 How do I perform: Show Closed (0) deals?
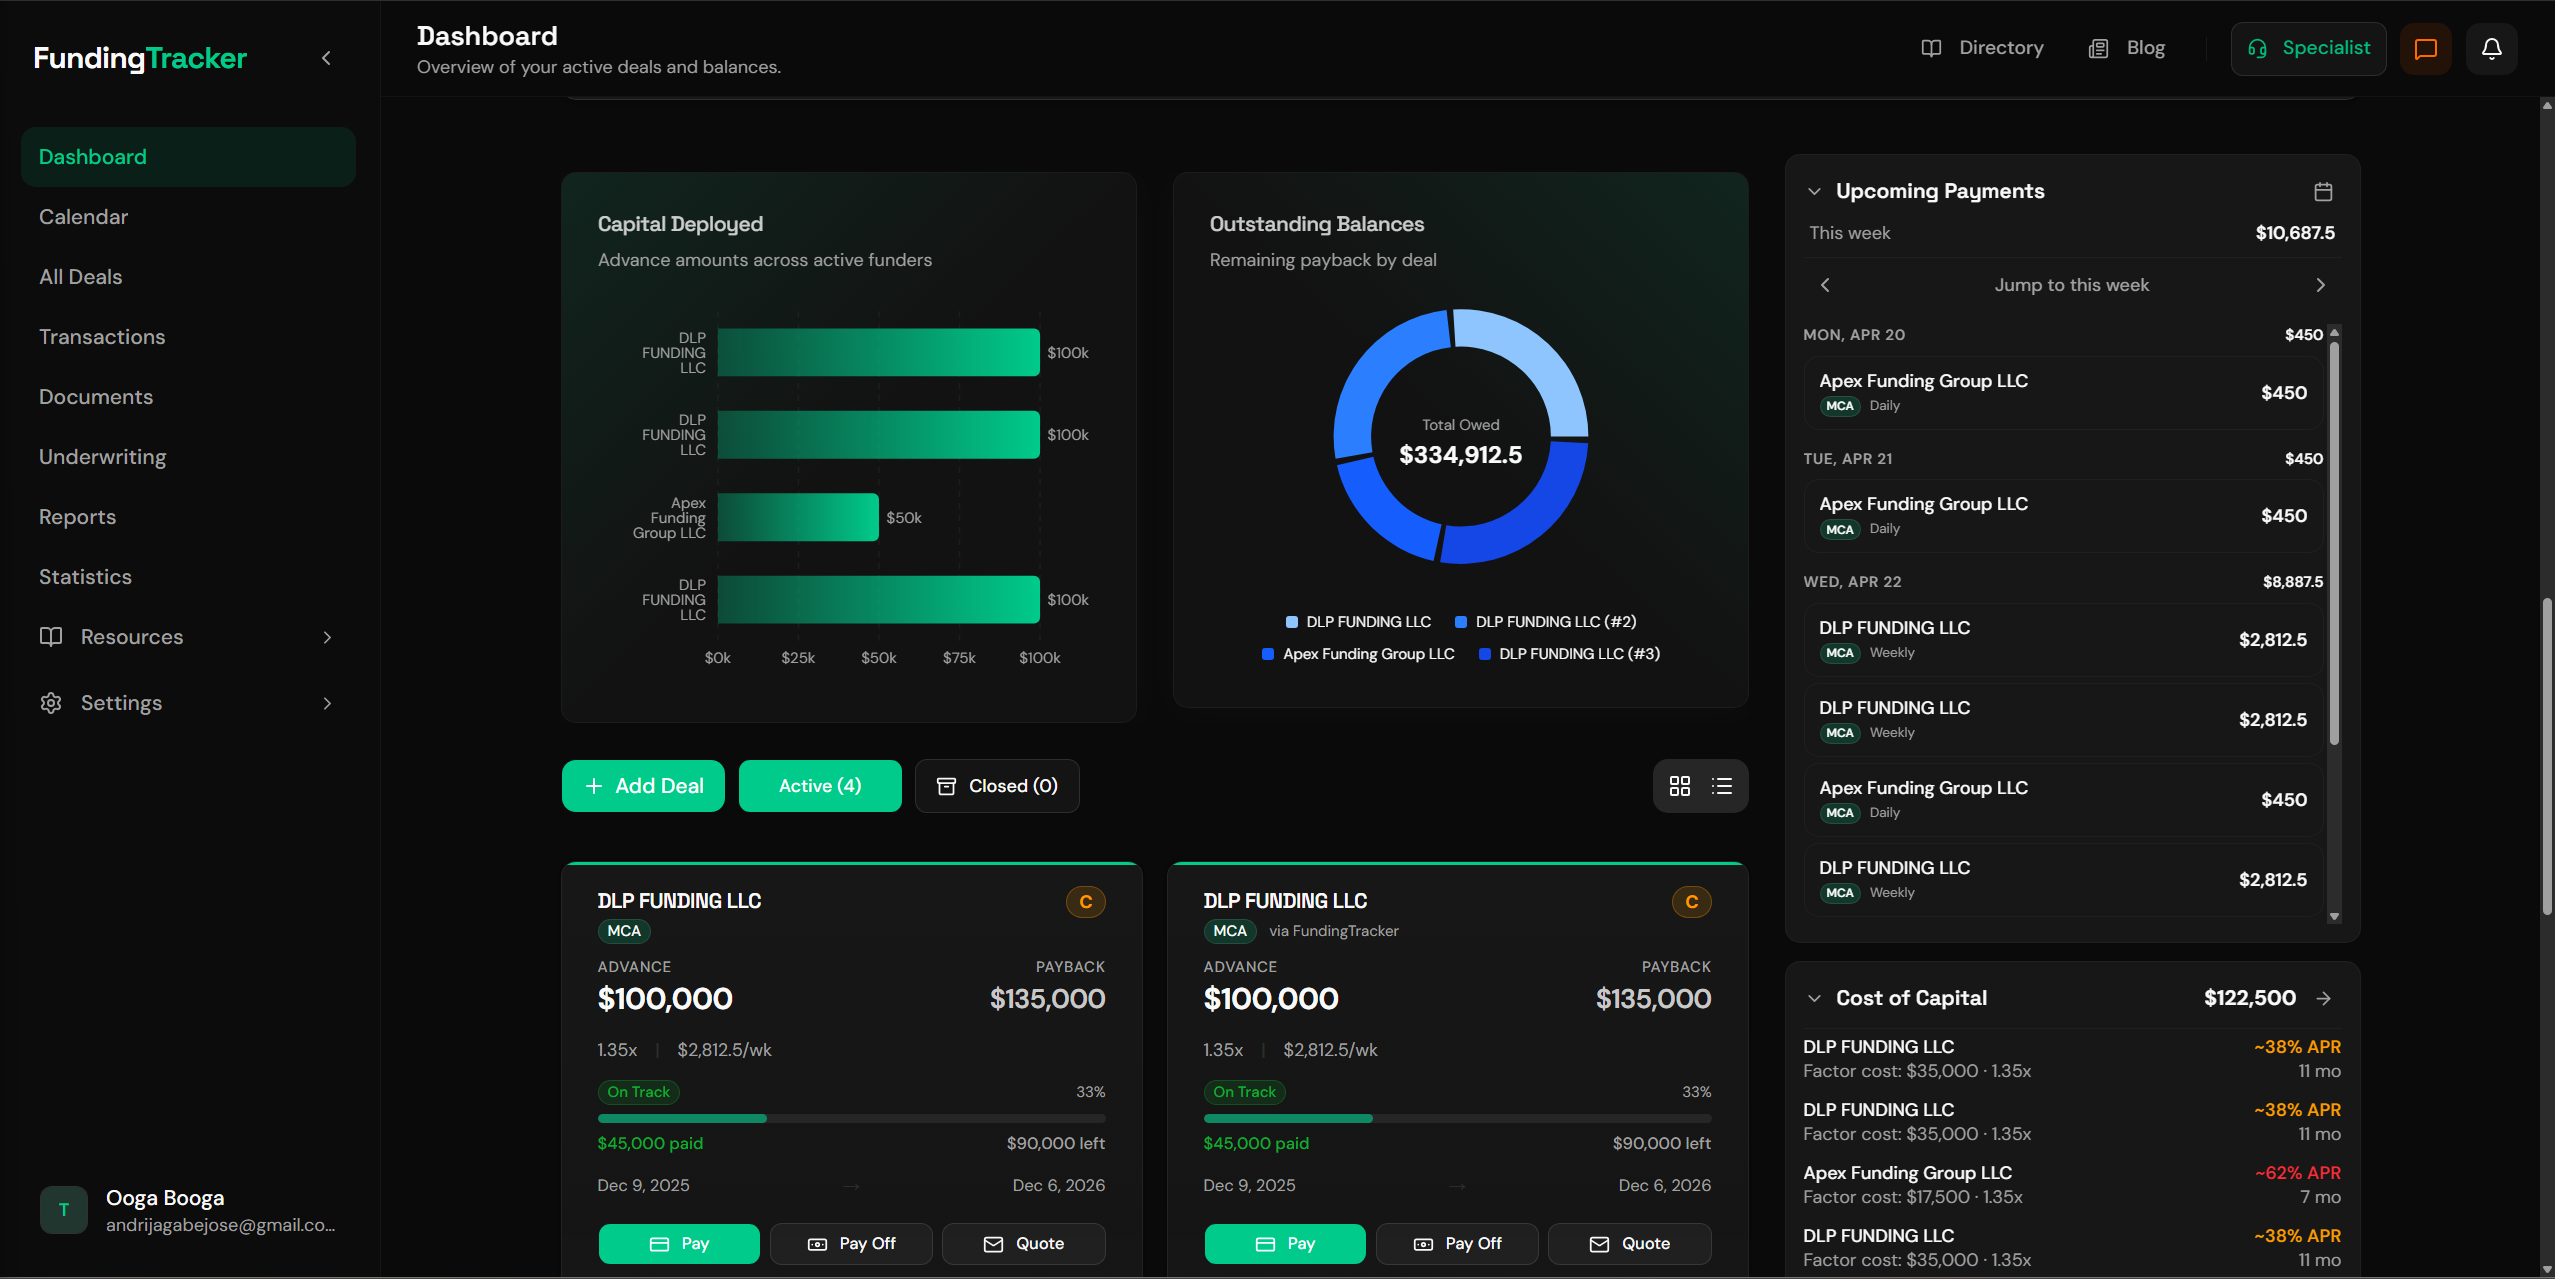coord(997,786)
